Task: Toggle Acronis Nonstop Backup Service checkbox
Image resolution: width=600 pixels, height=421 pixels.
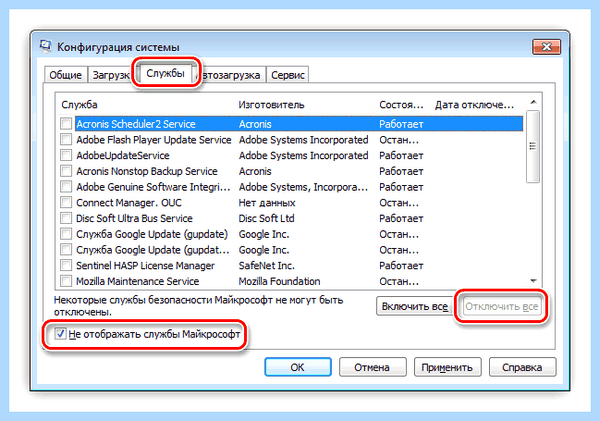Action: click(x=66, y=171)
